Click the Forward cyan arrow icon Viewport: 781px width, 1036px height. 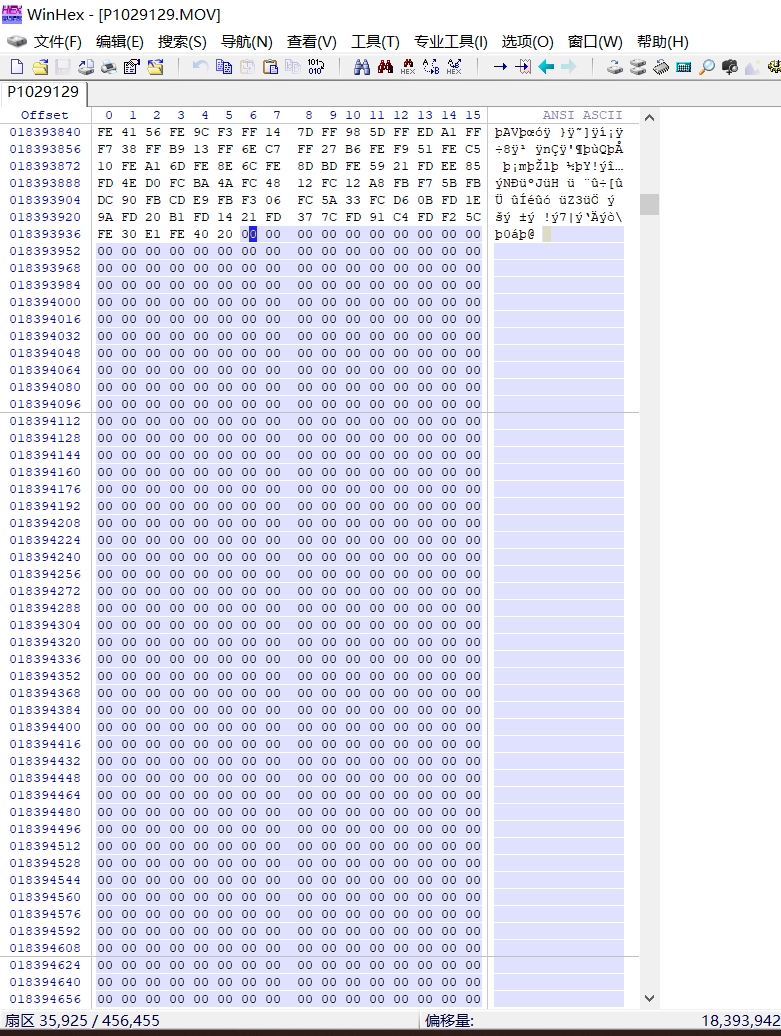pos(568,67)
